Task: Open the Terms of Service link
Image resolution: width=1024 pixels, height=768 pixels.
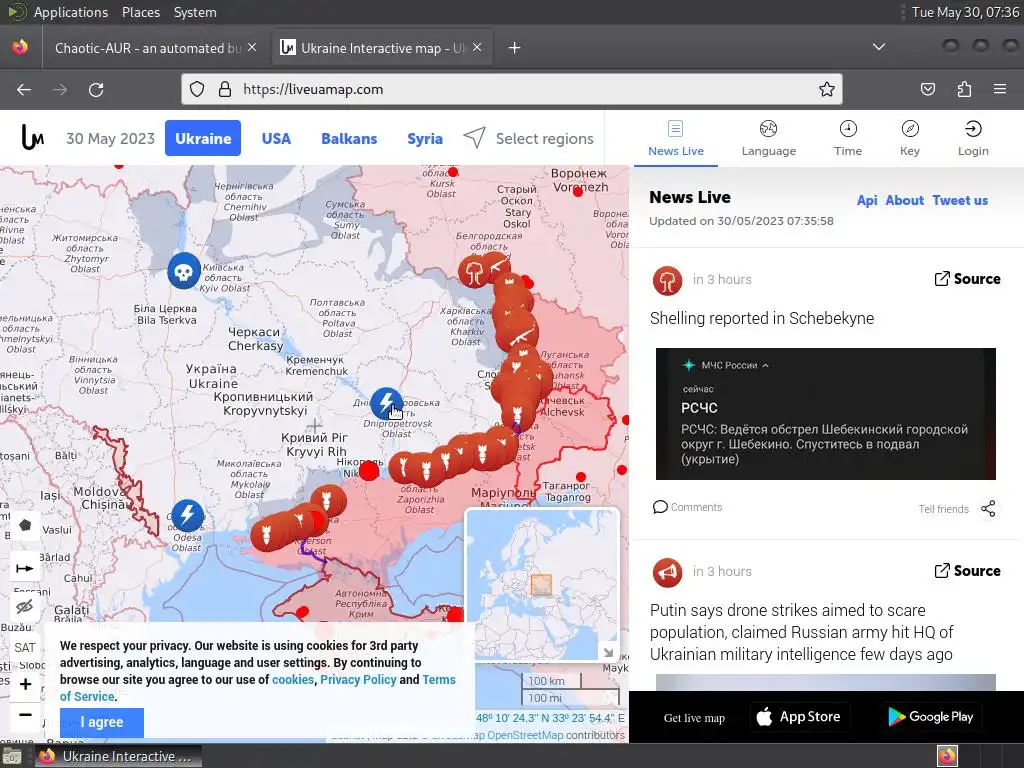Action: (258, 688)
